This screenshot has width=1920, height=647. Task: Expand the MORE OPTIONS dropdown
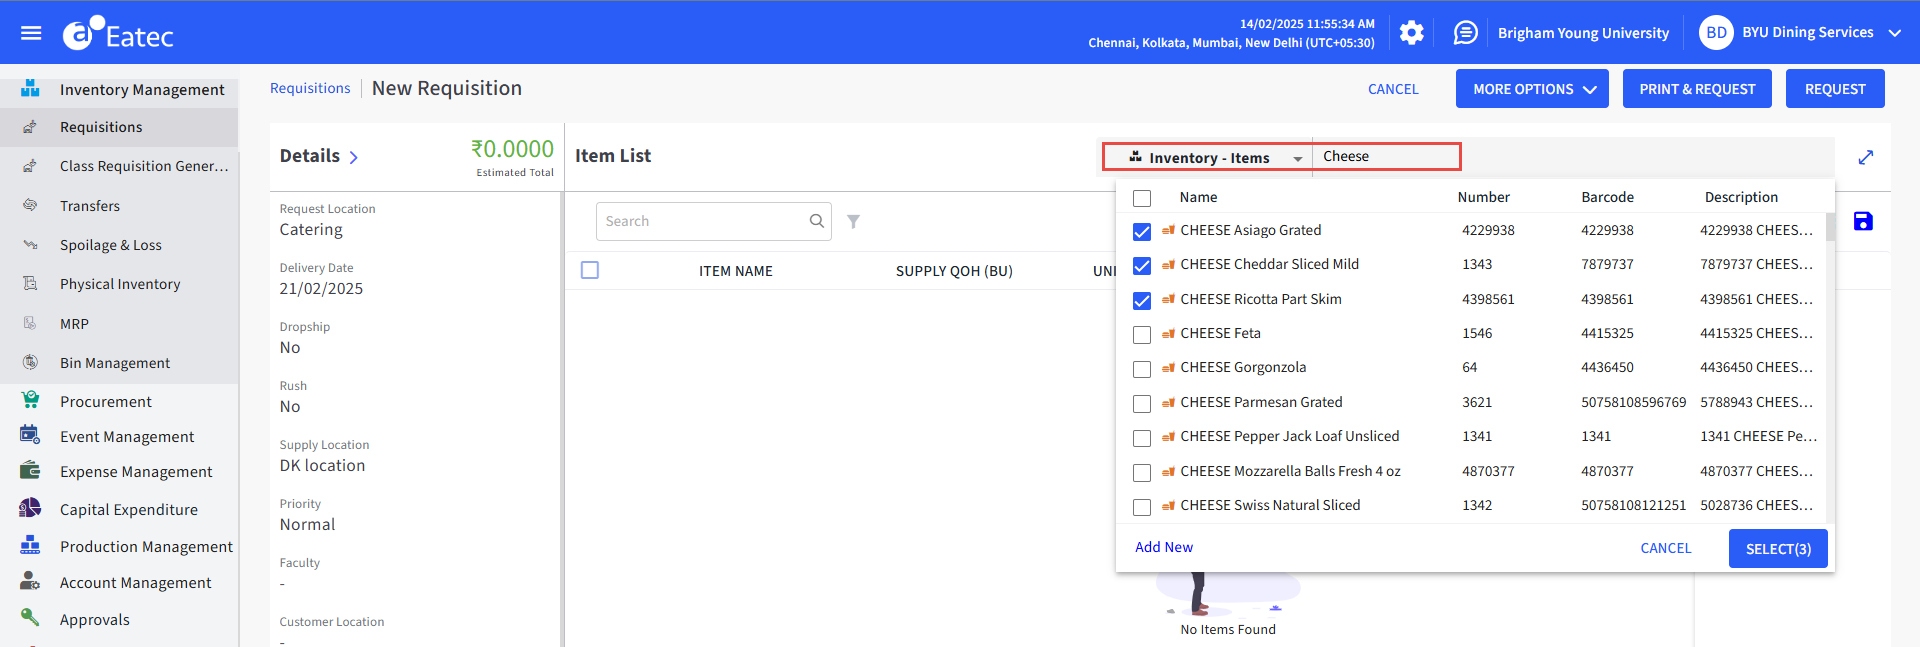[1532, 89]
